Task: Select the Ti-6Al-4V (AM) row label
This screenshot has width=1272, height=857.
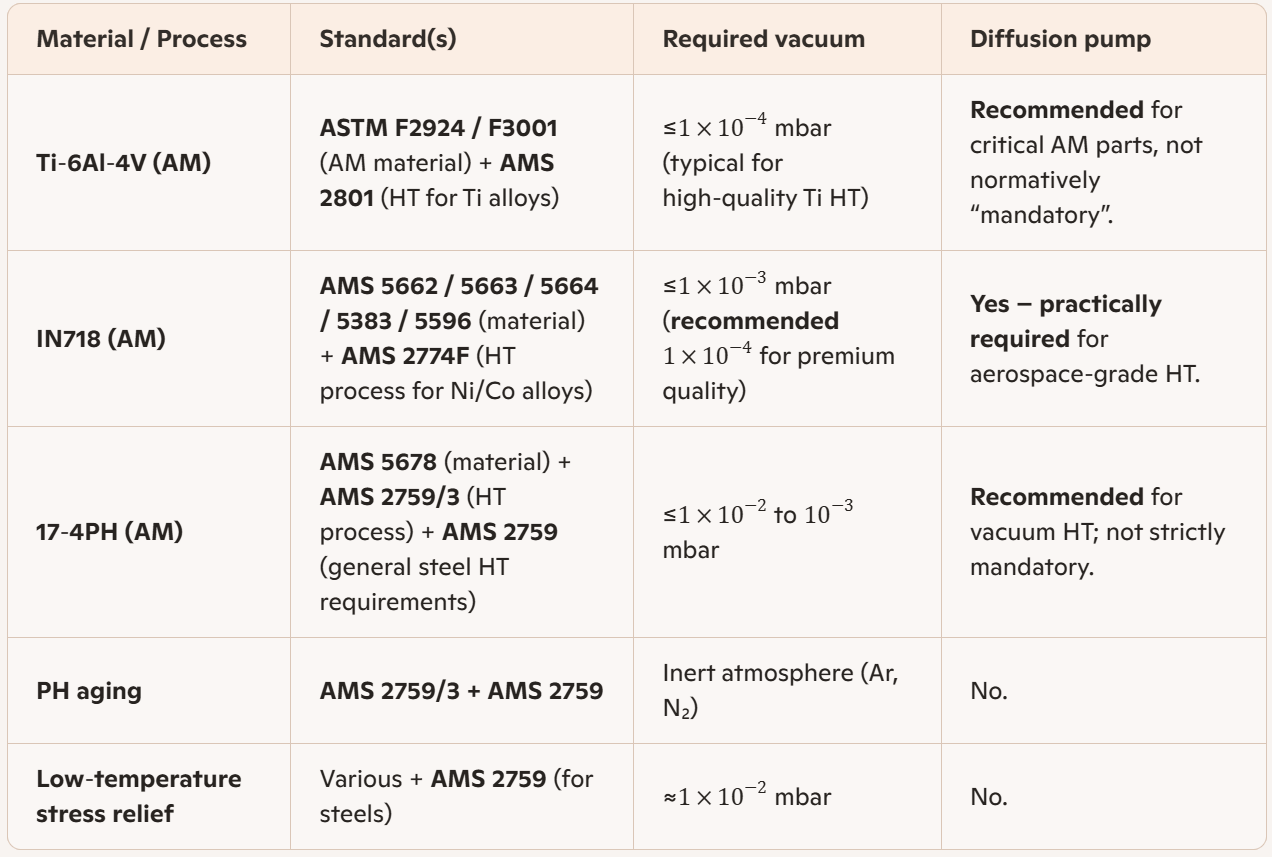Action: (110, 162)
